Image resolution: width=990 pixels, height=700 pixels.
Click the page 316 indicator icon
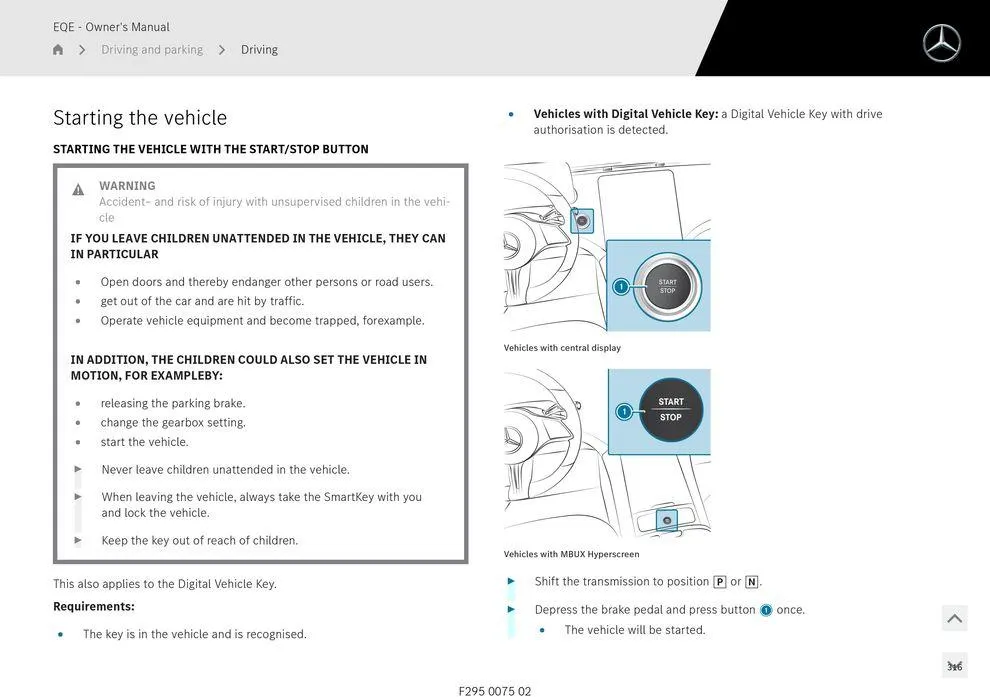point(954,664)
